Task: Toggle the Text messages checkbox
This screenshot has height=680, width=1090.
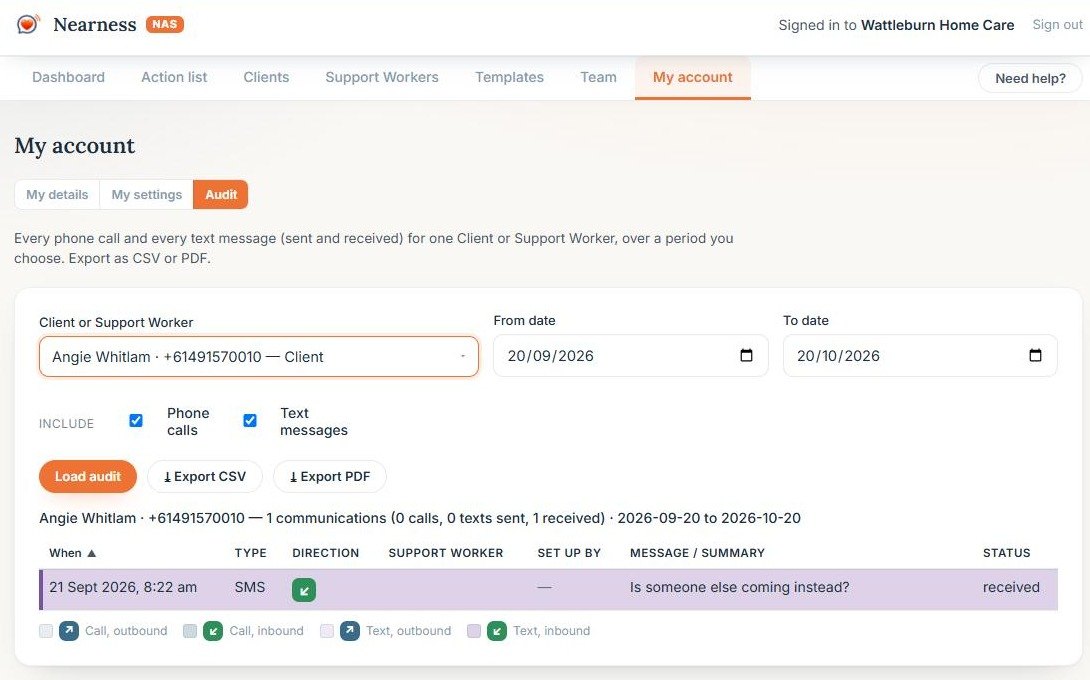Action: [250, 420]
